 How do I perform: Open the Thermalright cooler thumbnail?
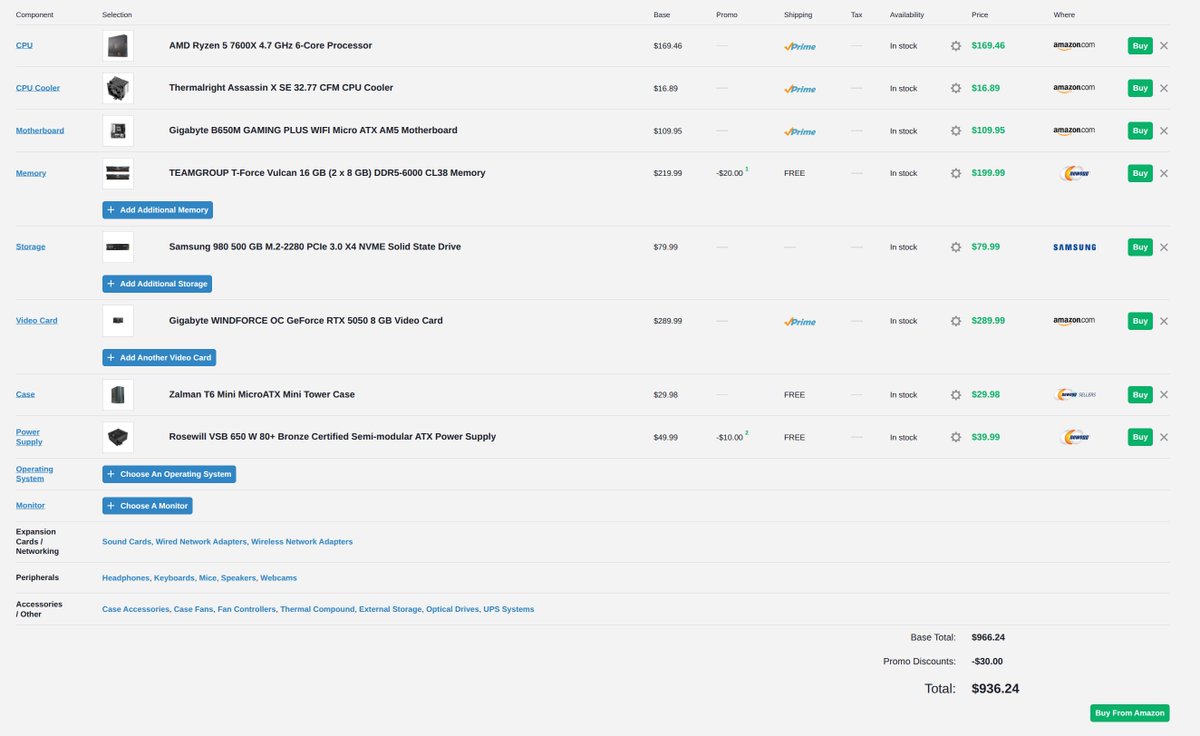118,88
